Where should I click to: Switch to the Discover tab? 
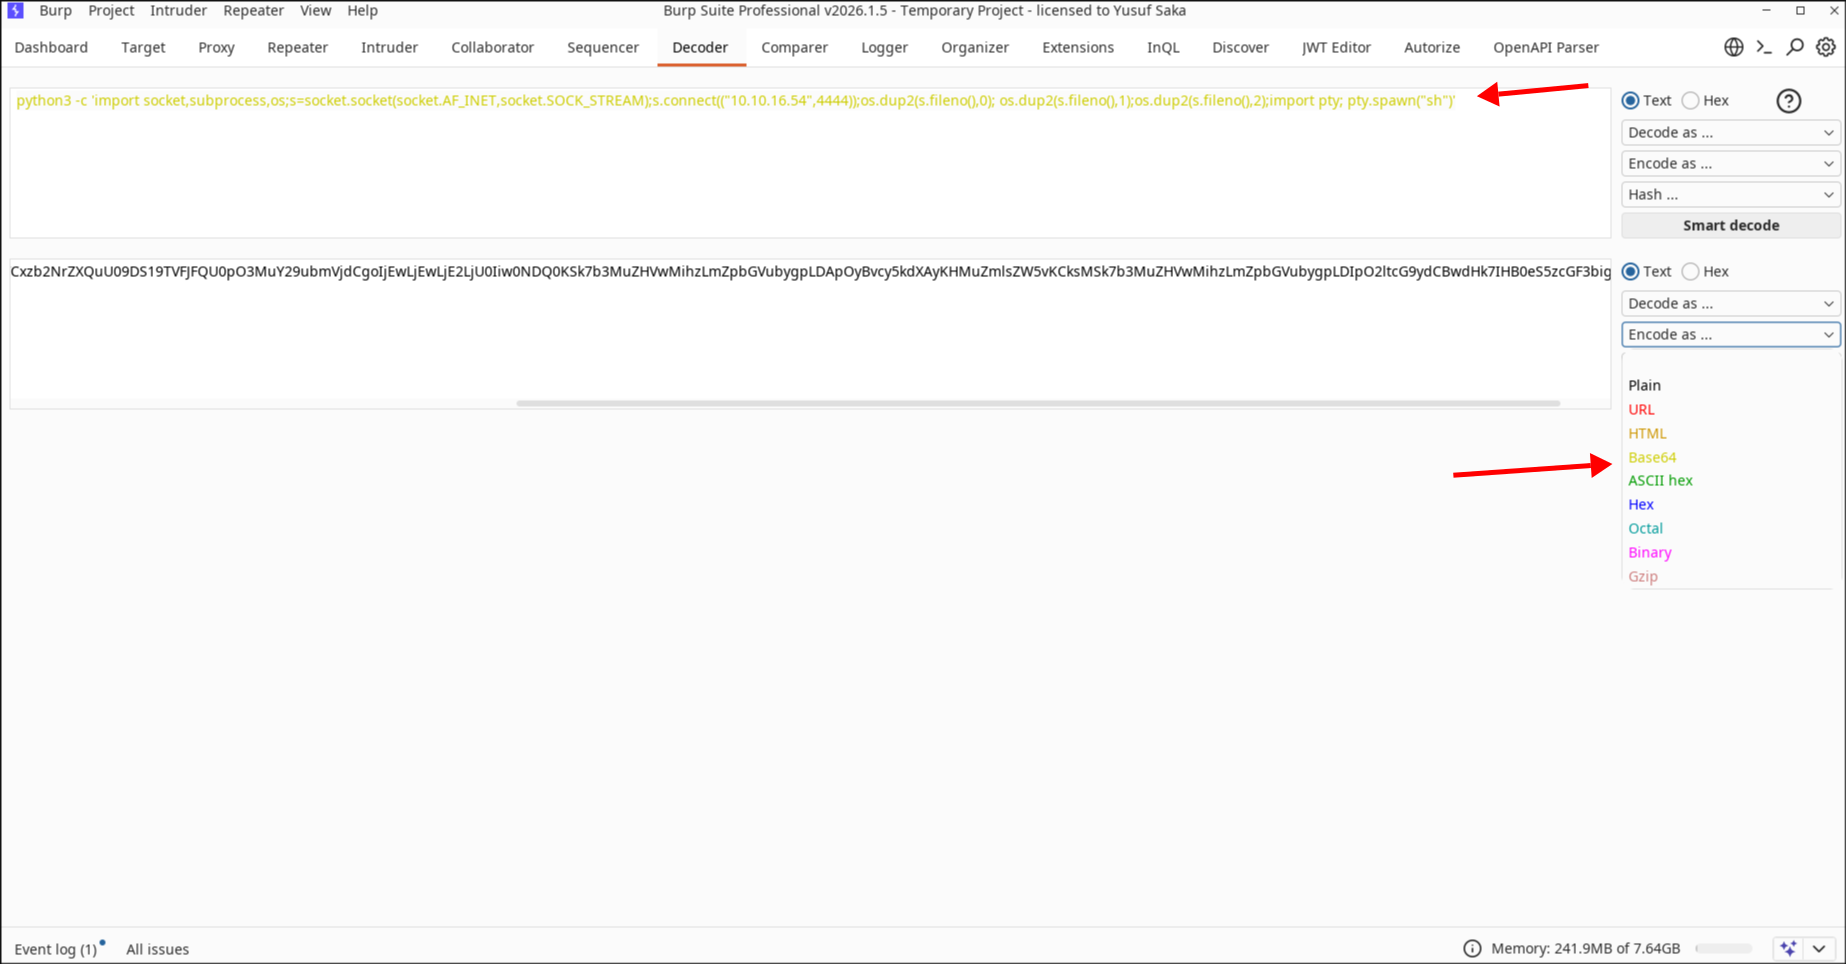[x=1240, y=47]
